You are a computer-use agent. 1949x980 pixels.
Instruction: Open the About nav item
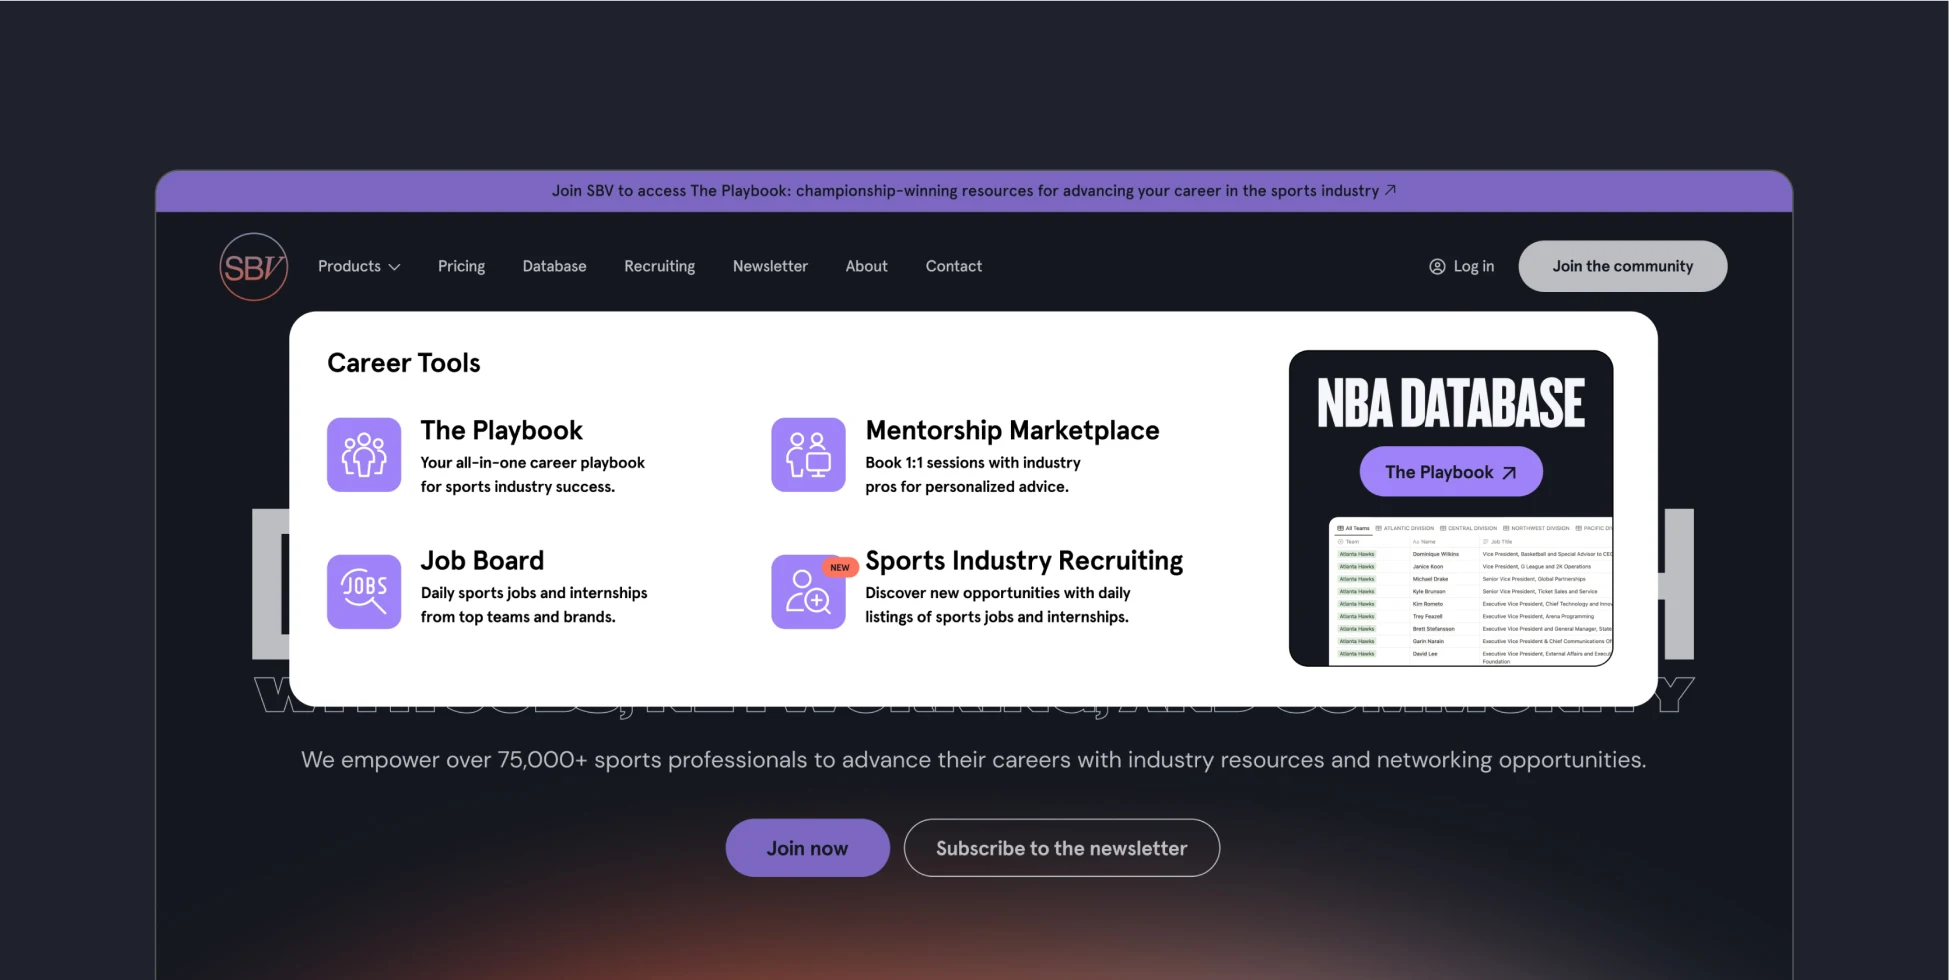click(x=866, y=267)
